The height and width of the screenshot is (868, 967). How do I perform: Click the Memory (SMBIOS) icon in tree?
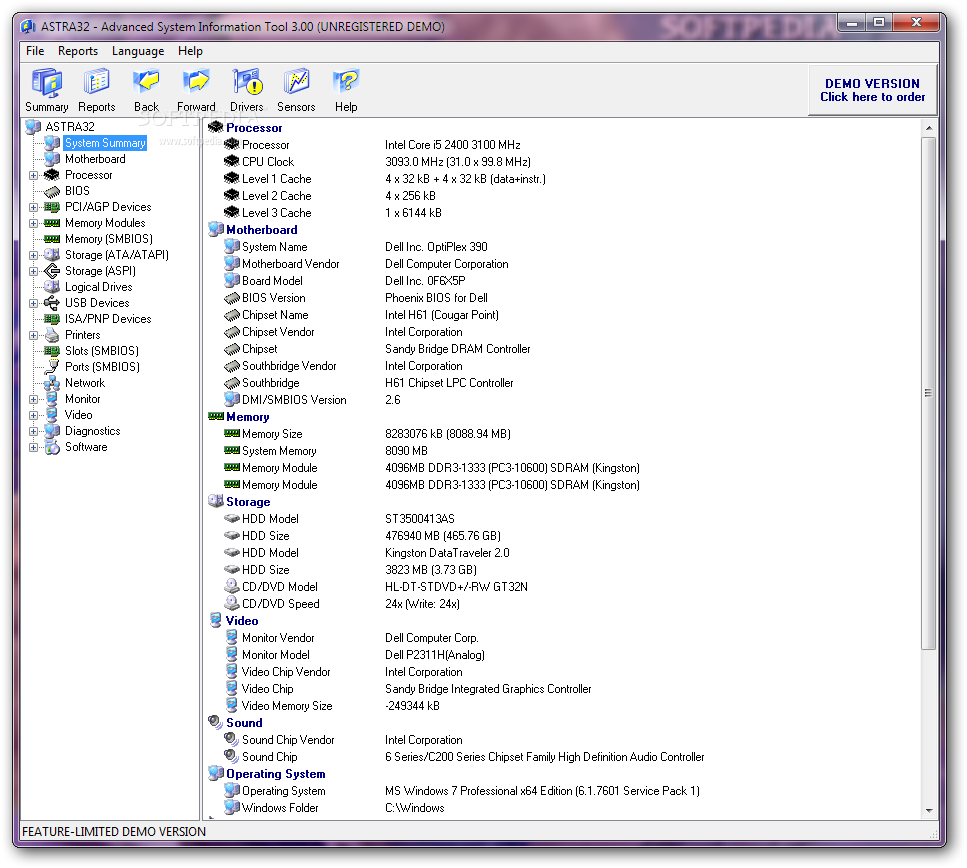coord(52,239)
